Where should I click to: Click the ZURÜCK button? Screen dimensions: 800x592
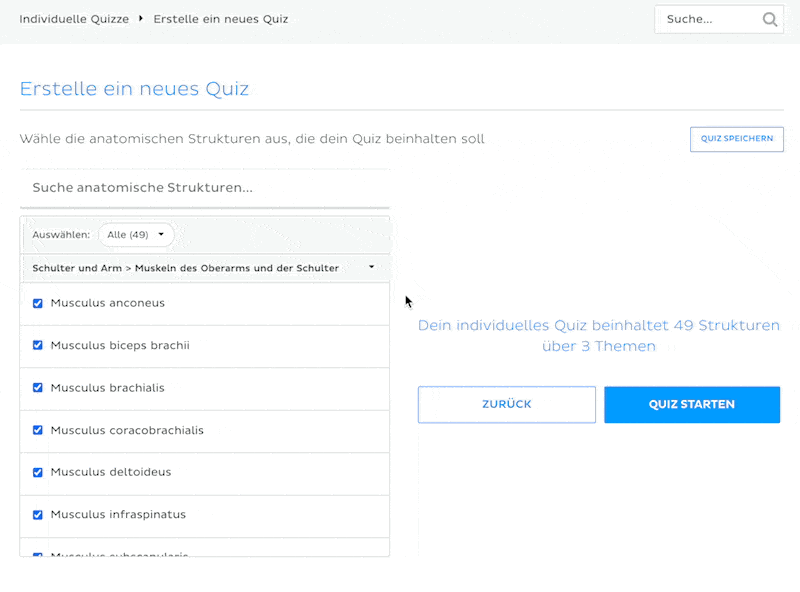507,404
